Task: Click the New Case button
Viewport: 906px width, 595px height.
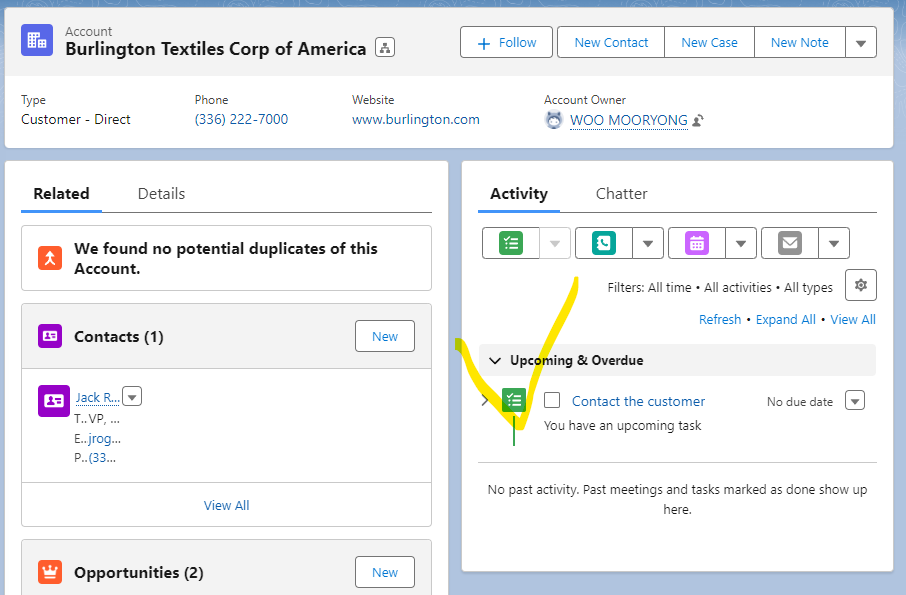Action: point(710,43)
